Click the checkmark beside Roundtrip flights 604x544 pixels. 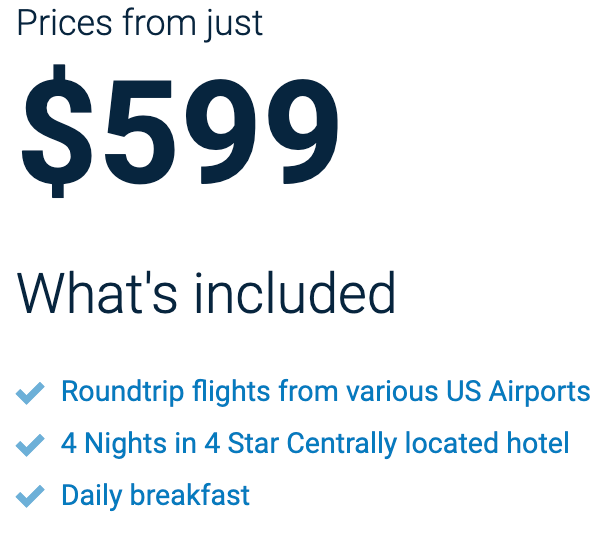pos(30,393)
